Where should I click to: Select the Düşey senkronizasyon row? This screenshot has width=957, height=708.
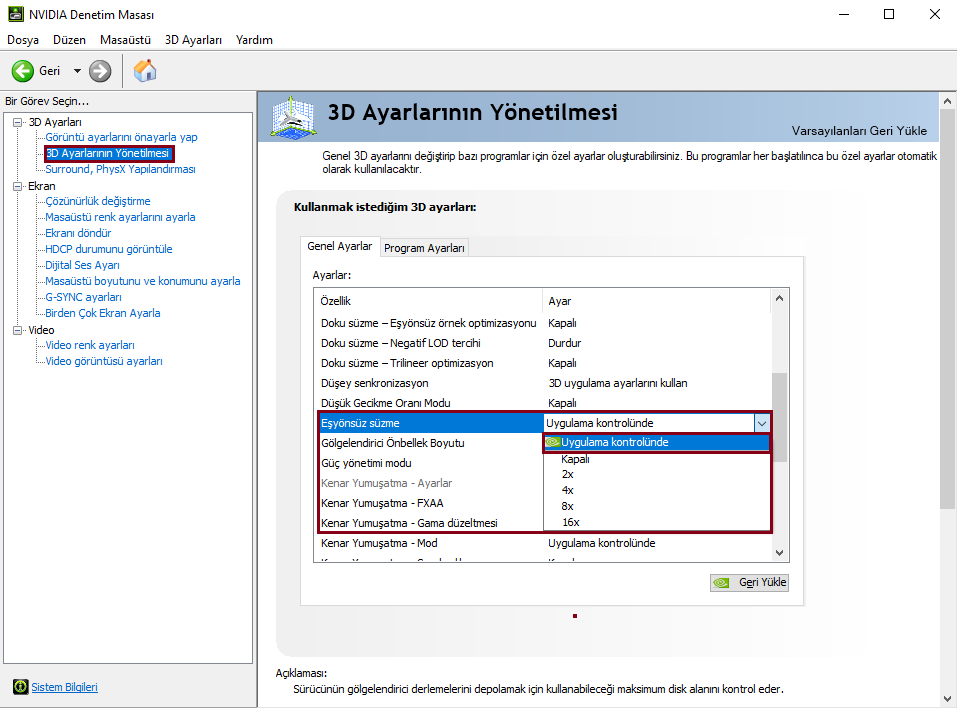[543, 383]
